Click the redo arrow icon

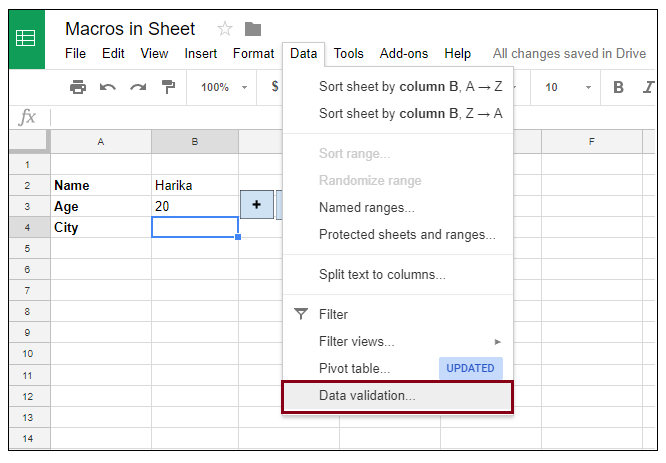click(138, 87)
